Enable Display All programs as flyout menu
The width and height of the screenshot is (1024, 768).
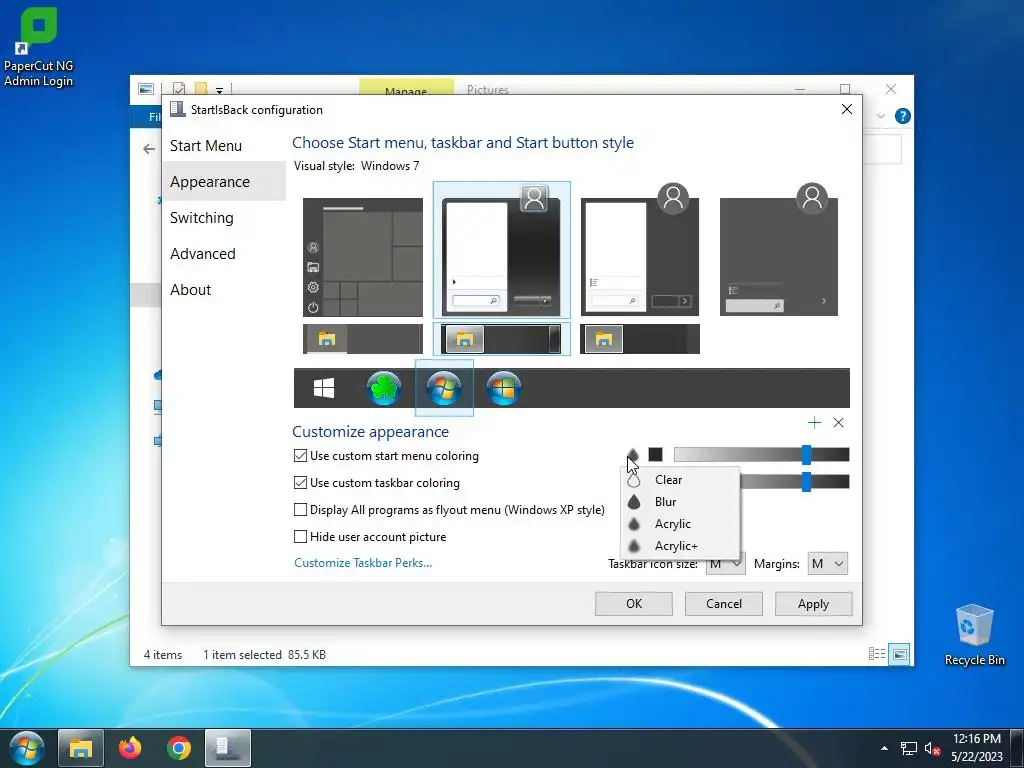click(x=300, y=509)
